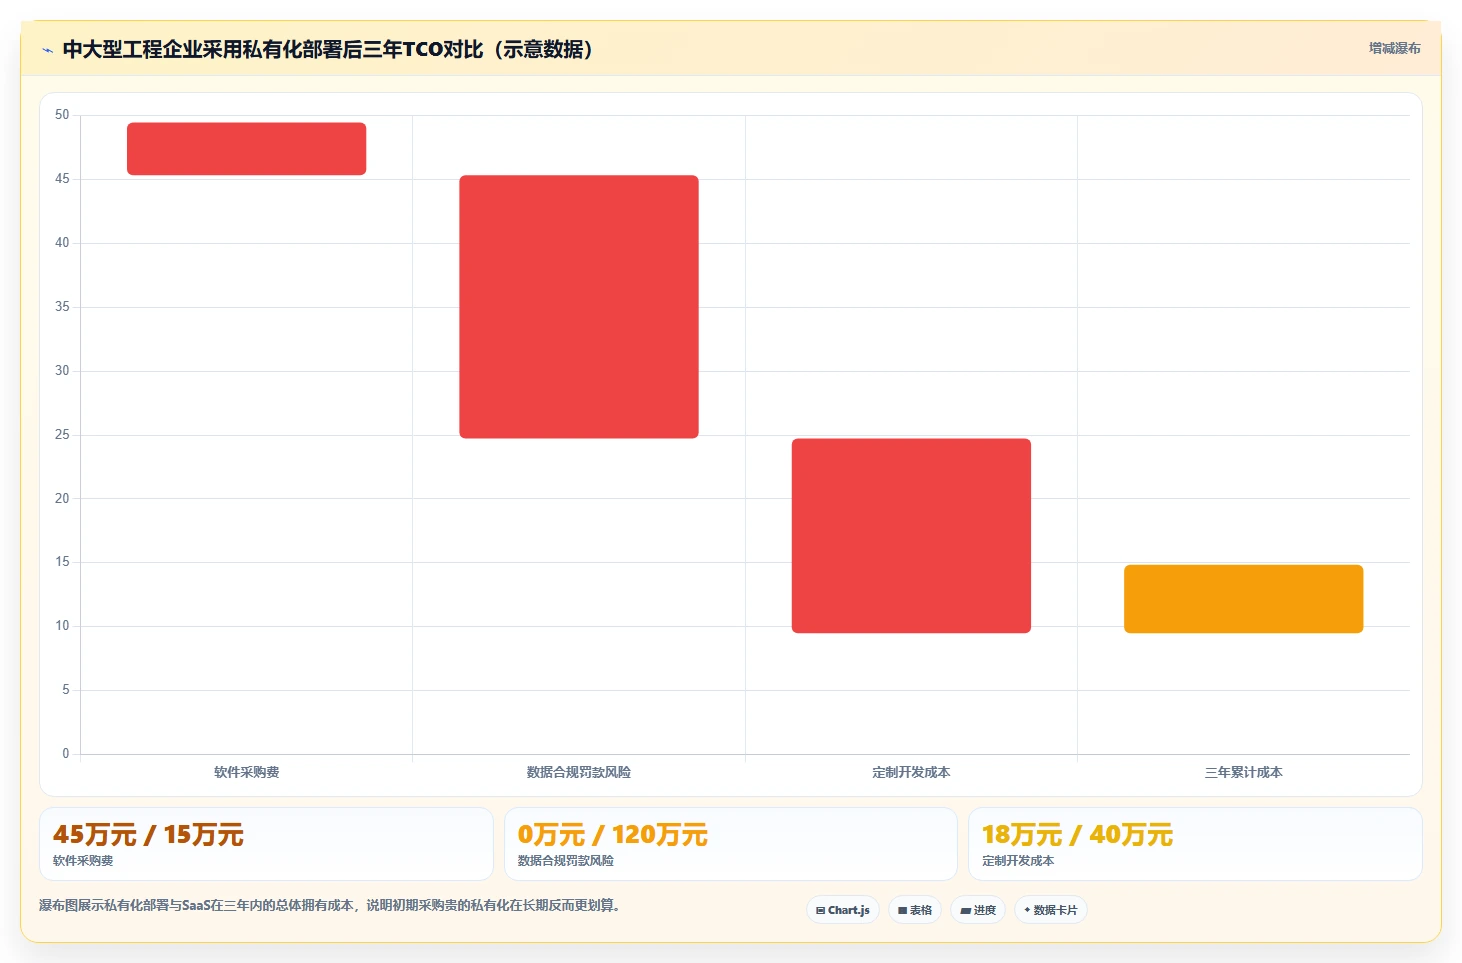Viewport: 1462px width, 963px height.
Task: Click the orange 三年累计成本 bar
Action: (1243, 599)
